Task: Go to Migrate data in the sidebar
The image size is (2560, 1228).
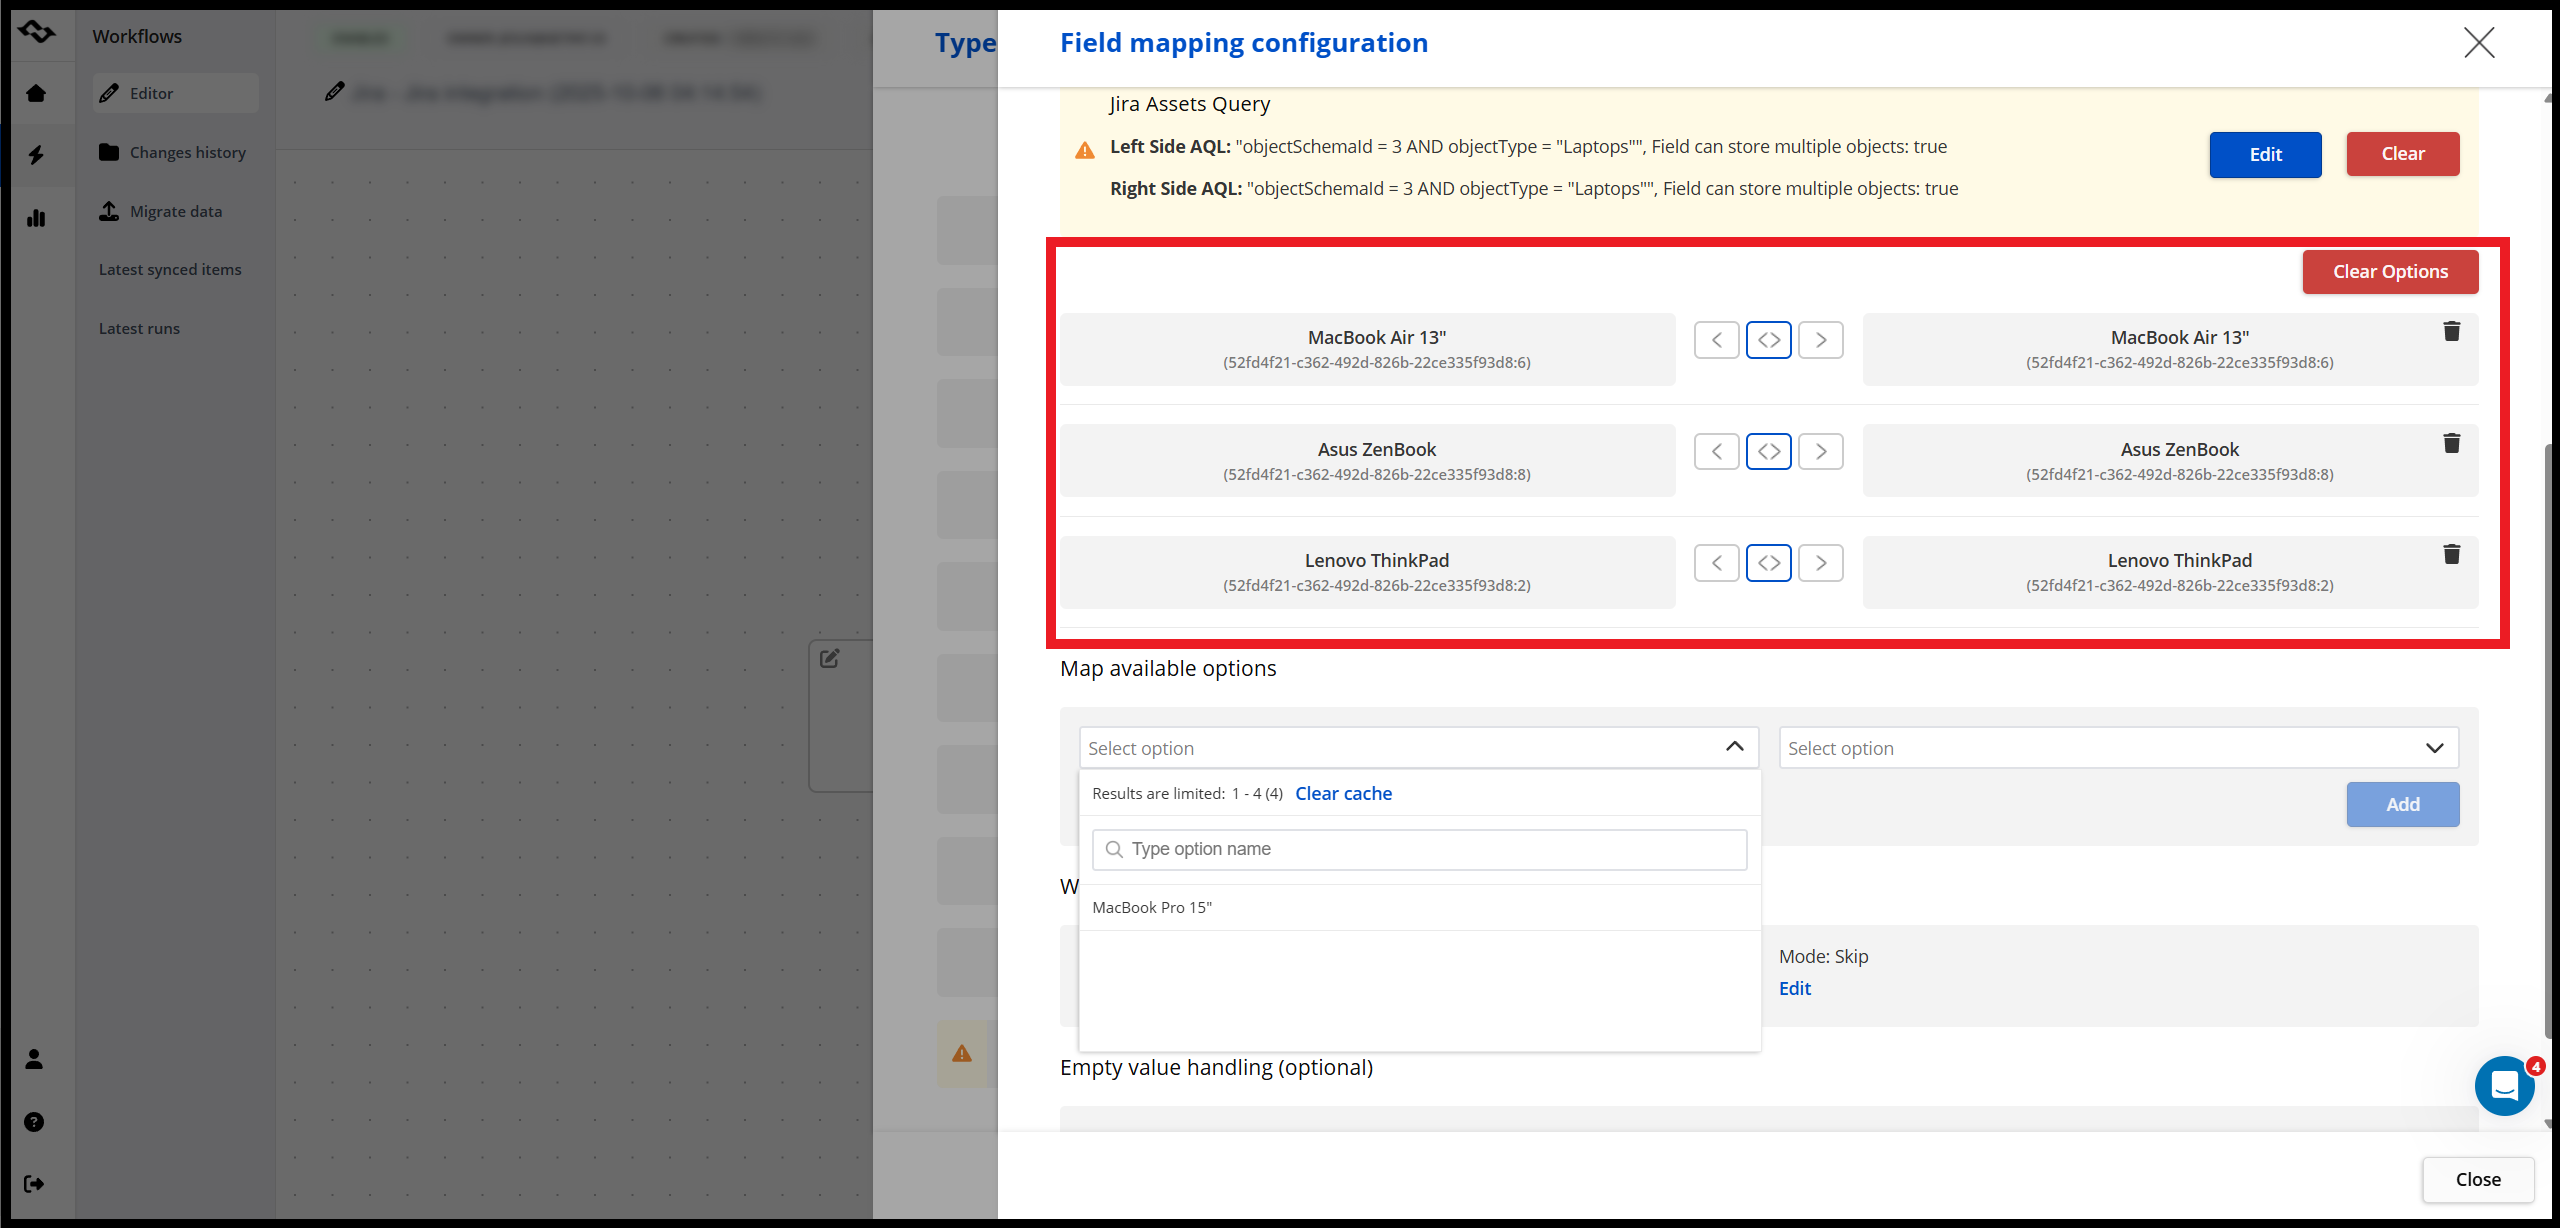Action: tap(175, 212)
